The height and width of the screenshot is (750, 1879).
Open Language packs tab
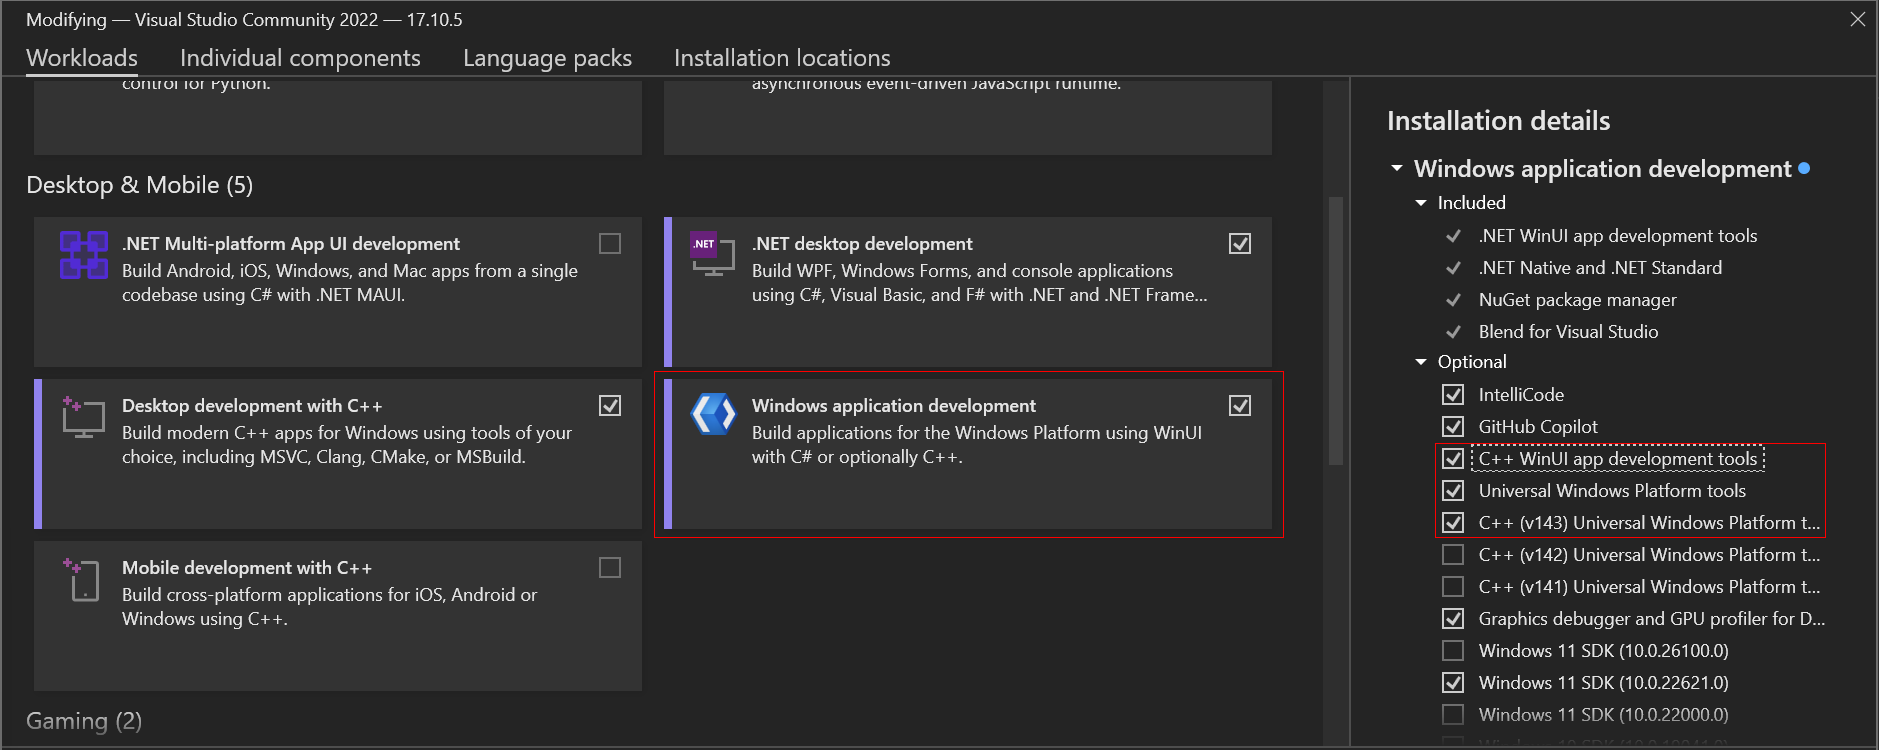coord(547,58)
